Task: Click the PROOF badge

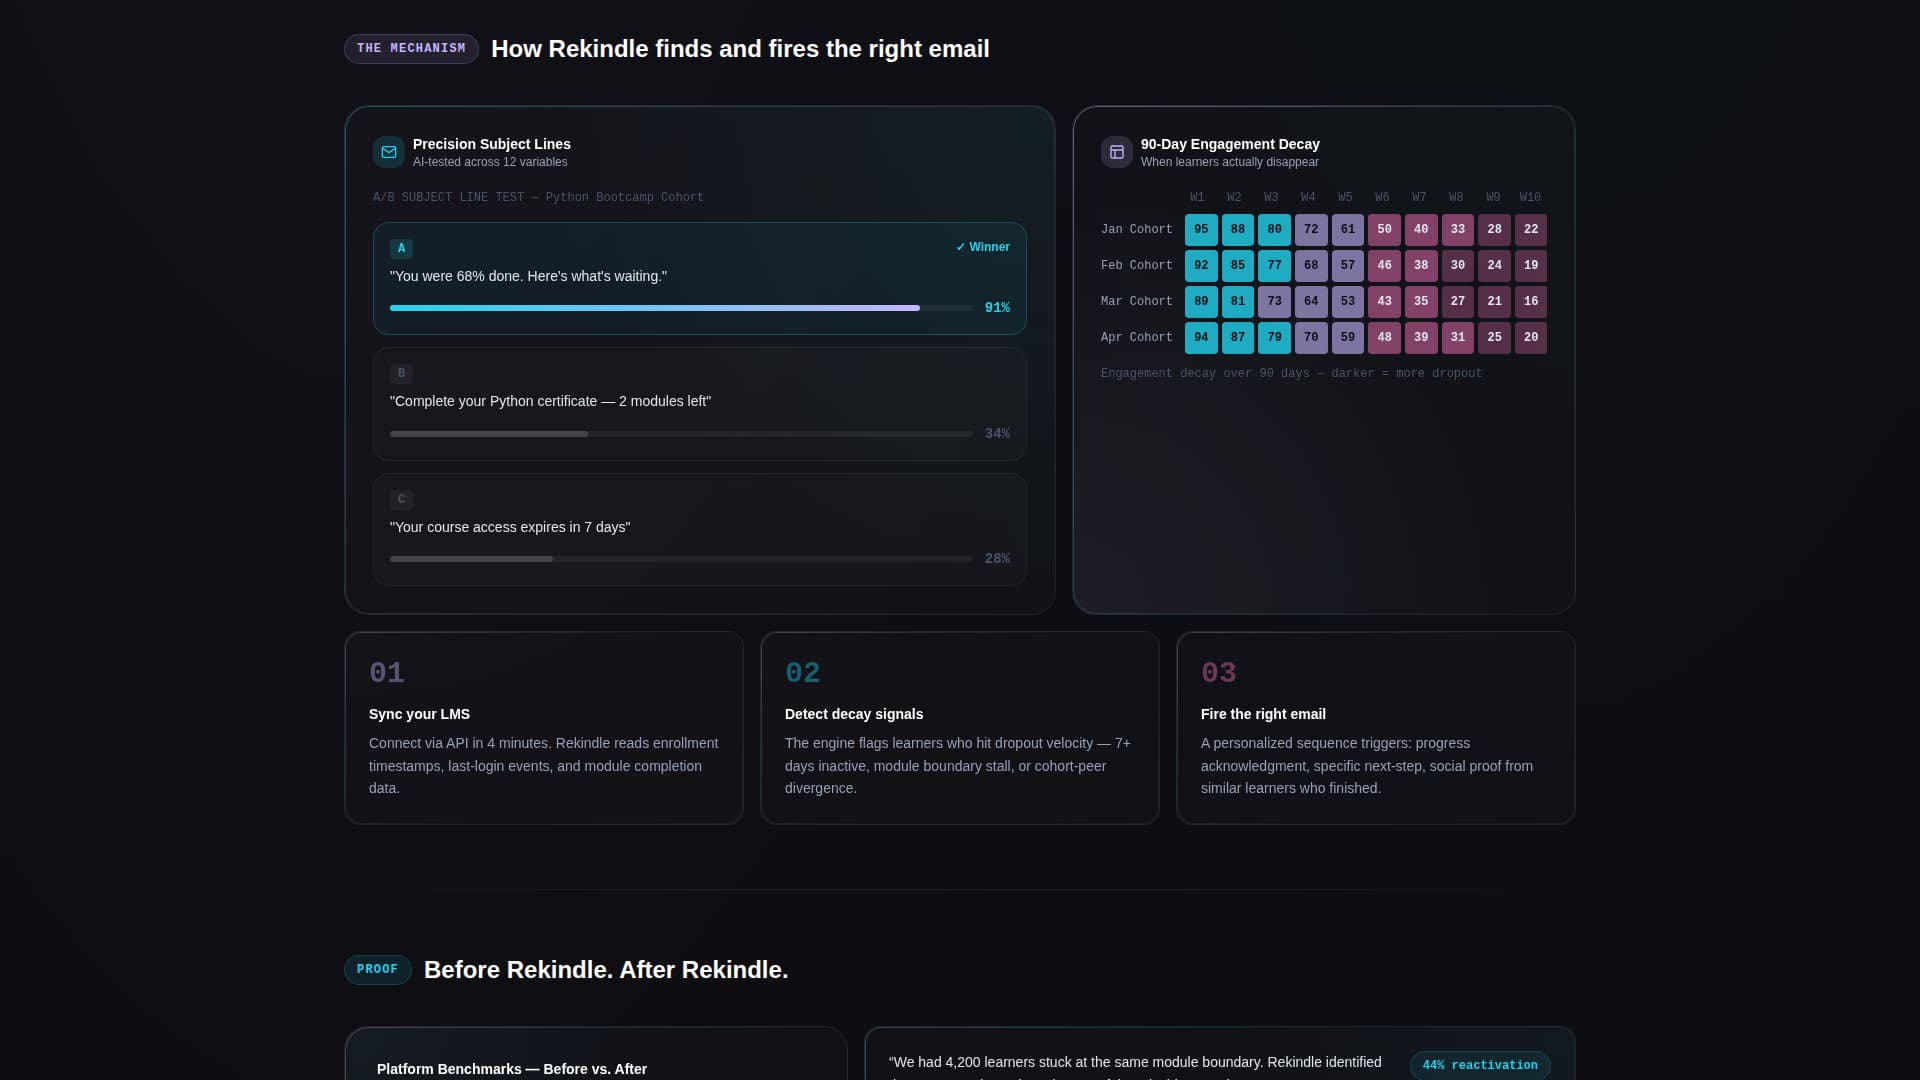Action: click(x=377, y=970)
